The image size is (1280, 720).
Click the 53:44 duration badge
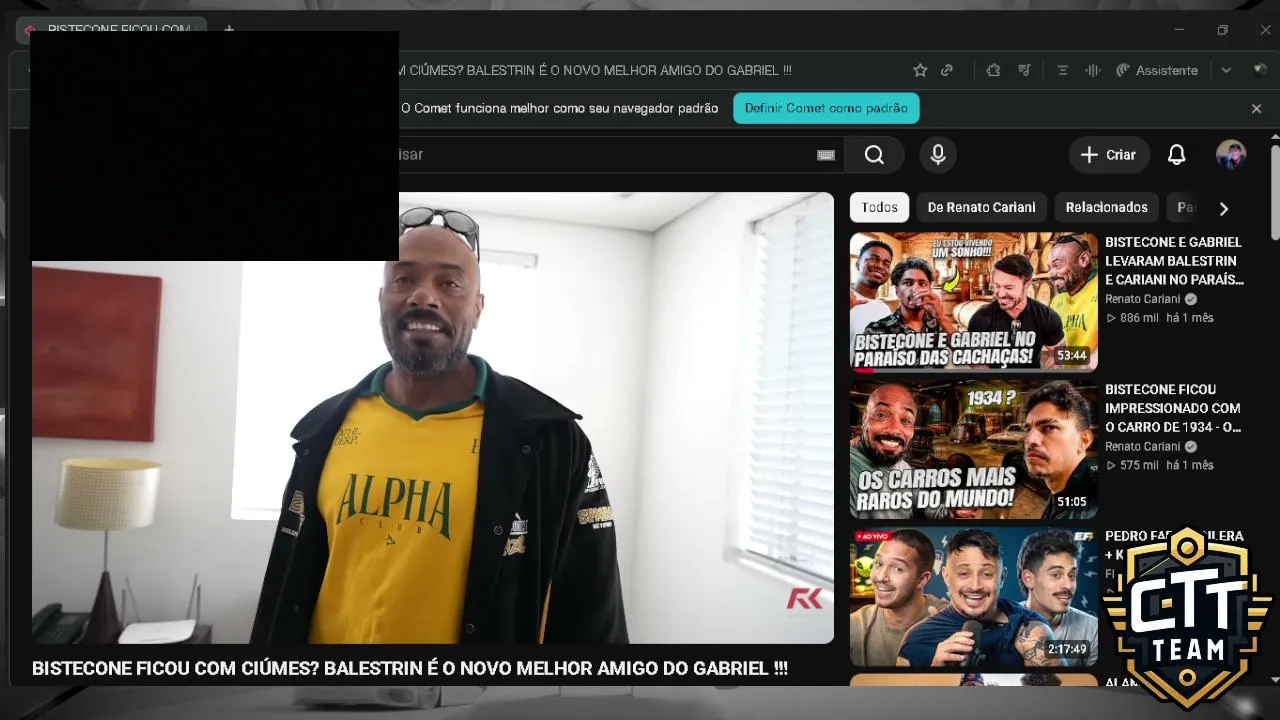(x=1071, y=355)
